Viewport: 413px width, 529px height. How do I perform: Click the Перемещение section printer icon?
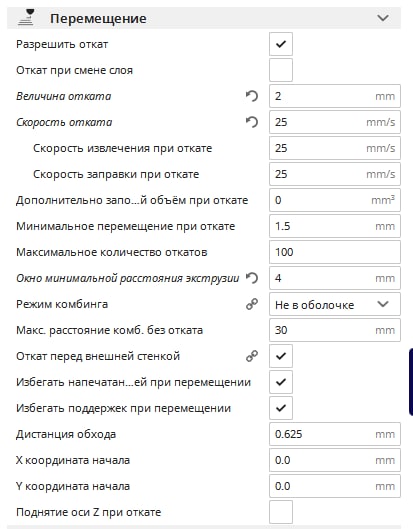point(26,18)
